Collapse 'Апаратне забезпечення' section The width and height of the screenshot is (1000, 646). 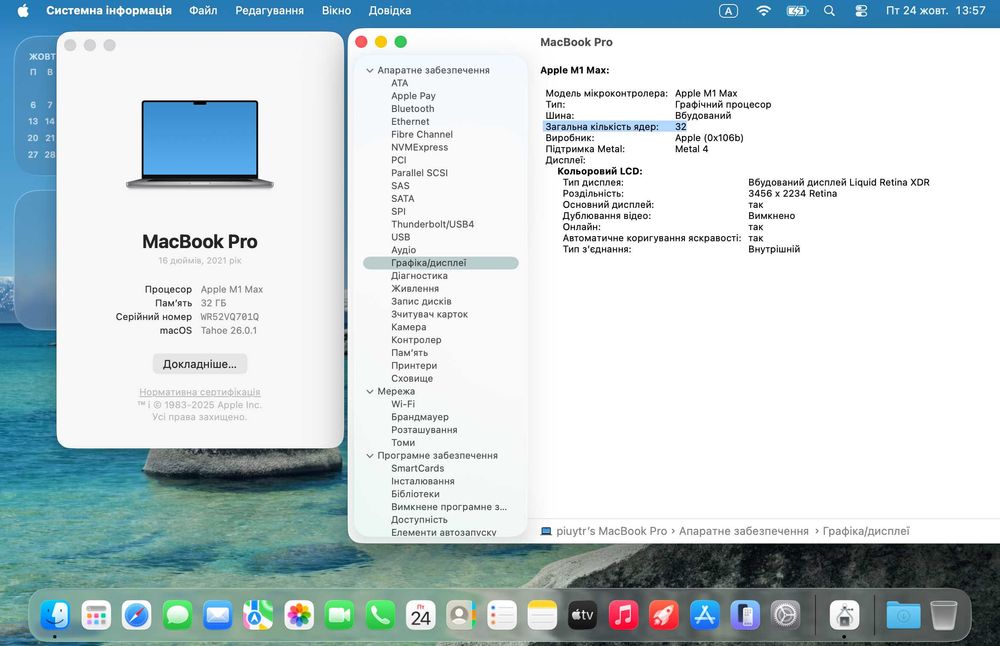(370, 70)
